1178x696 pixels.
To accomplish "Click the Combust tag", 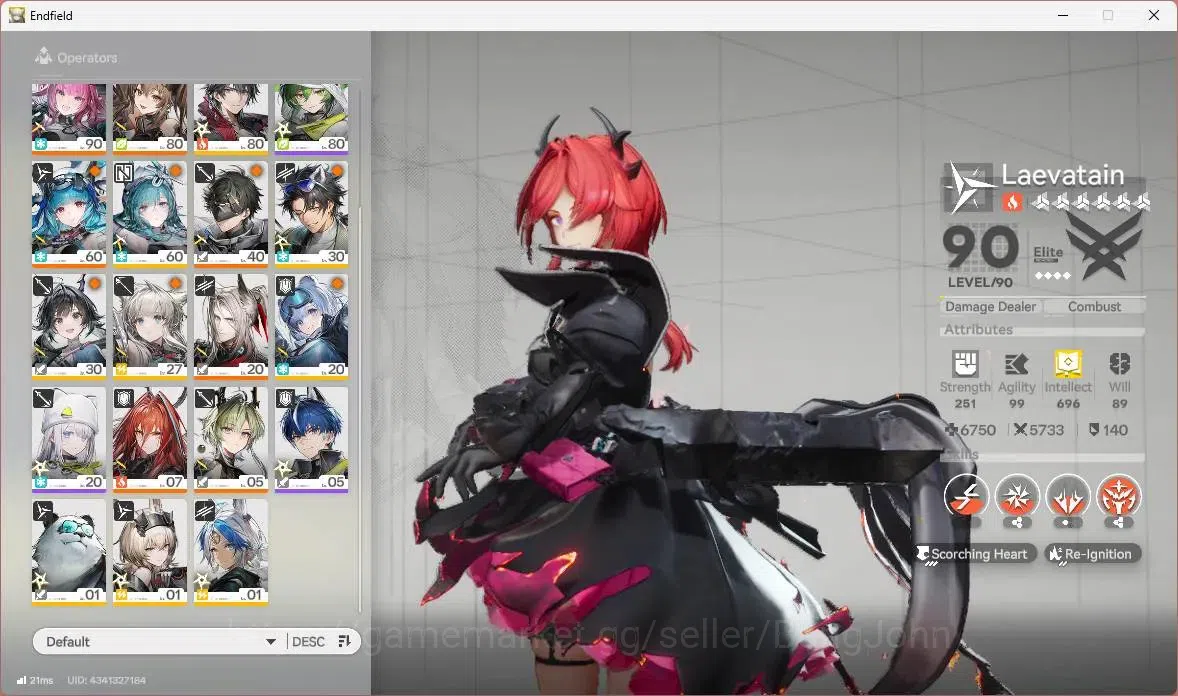I will [x=1095, y=307].
